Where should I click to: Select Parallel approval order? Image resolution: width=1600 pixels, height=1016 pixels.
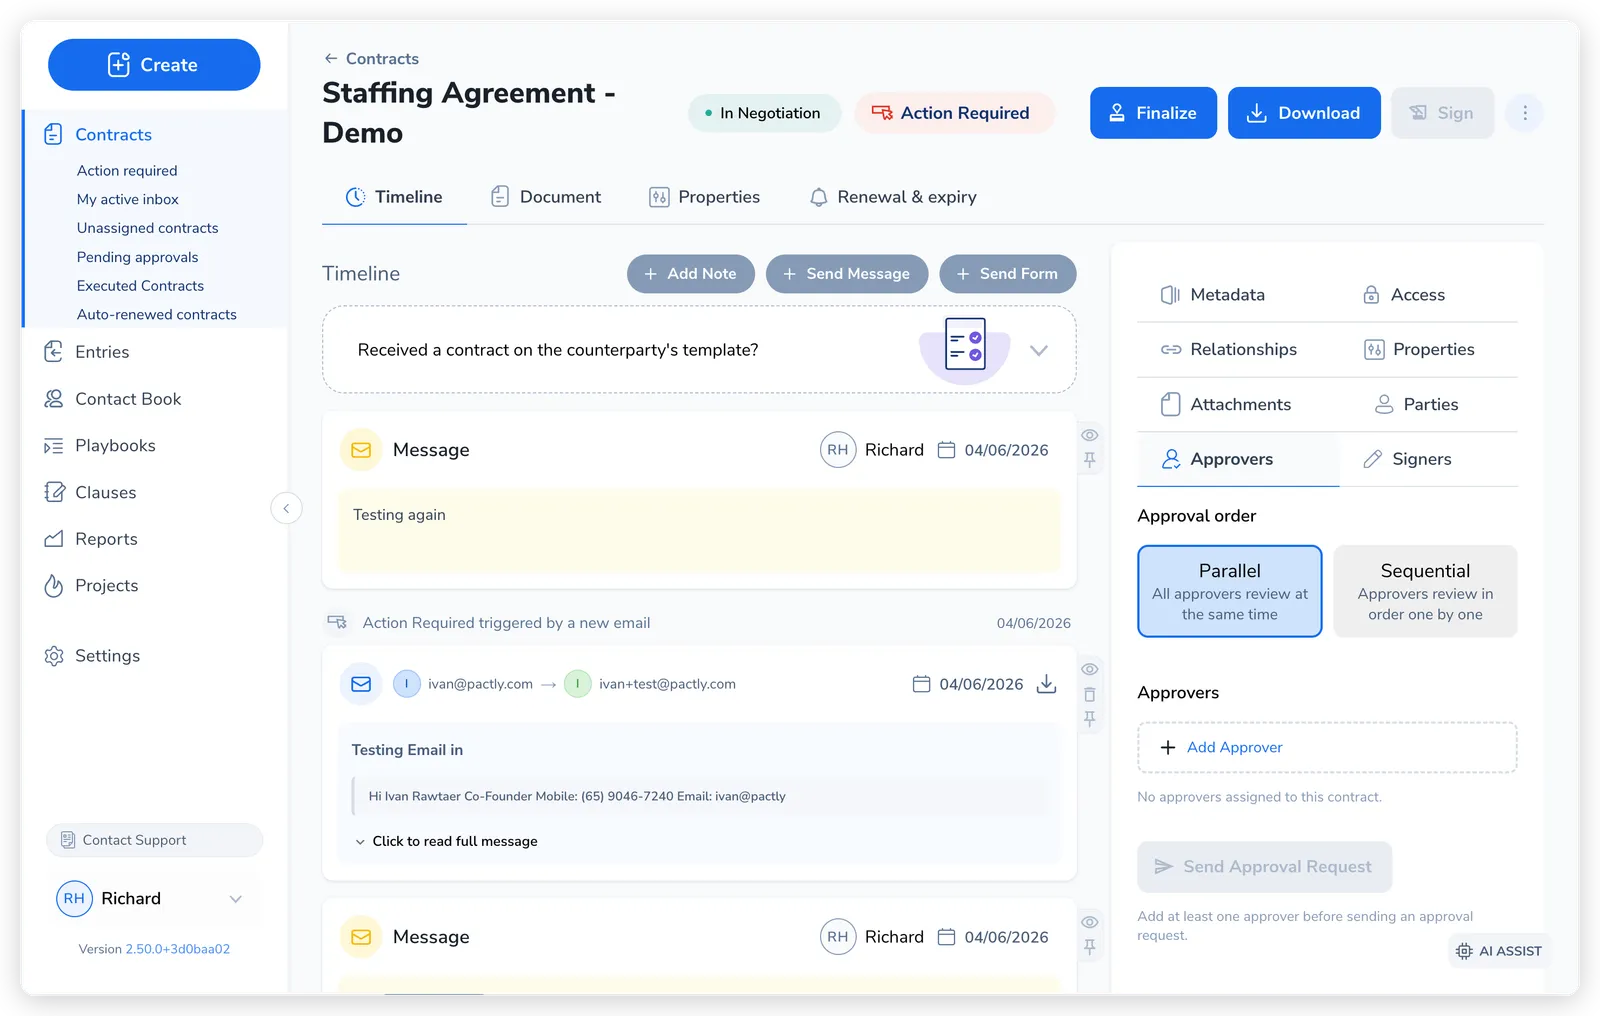point(1230,592)
